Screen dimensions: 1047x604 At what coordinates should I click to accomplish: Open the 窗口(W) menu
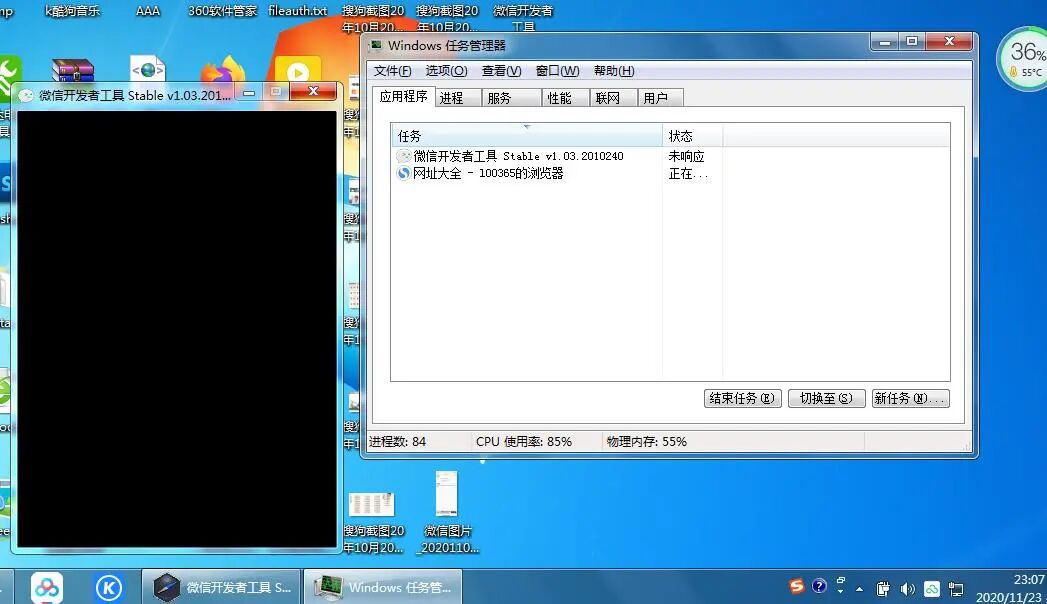coord(557,71)
